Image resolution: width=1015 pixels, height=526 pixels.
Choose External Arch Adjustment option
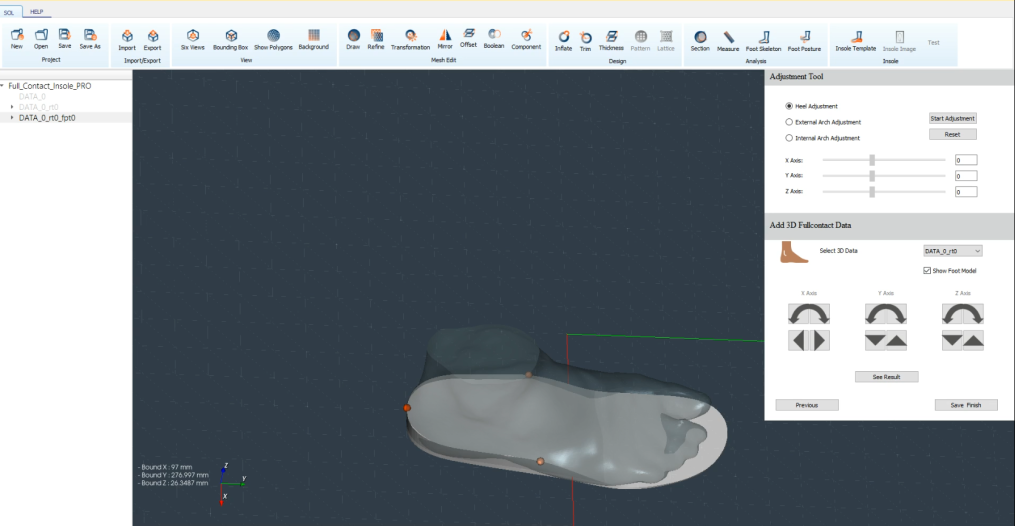pos(789,122)
